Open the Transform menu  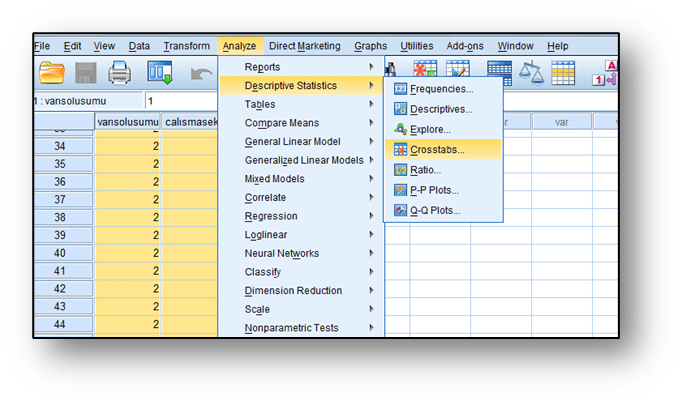pyautogui.click(x=186, y=46)
